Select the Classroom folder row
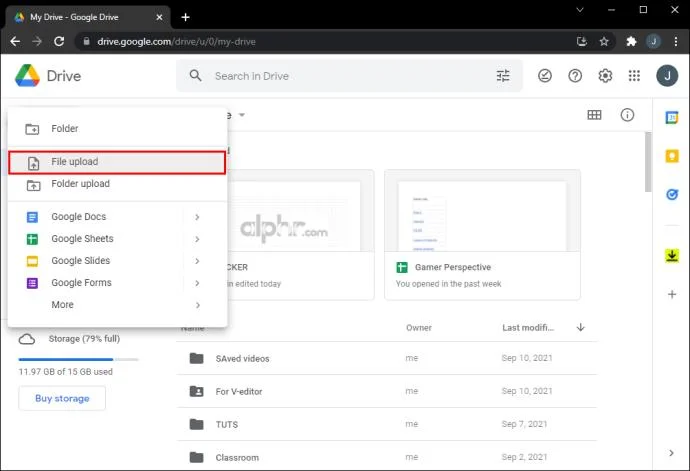Screen dimensions: 690x471 387,456
